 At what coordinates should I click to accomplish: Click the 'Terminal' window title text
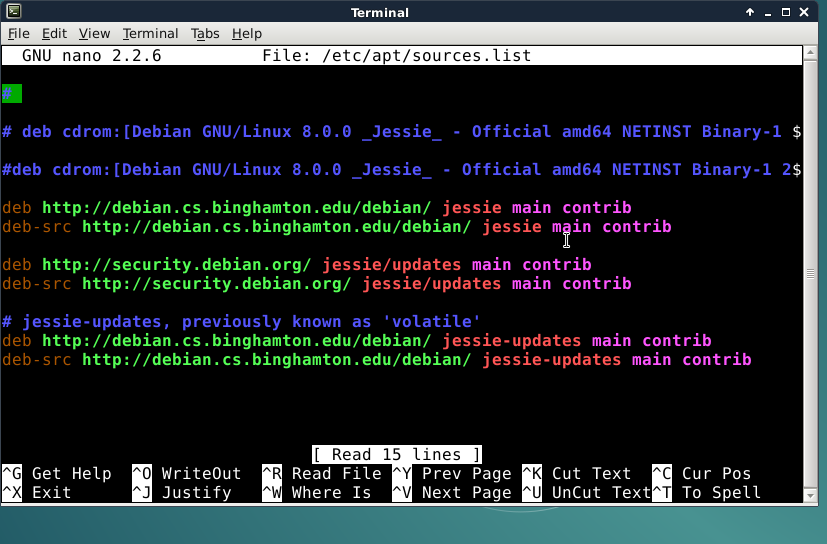[x=380, y=13]
